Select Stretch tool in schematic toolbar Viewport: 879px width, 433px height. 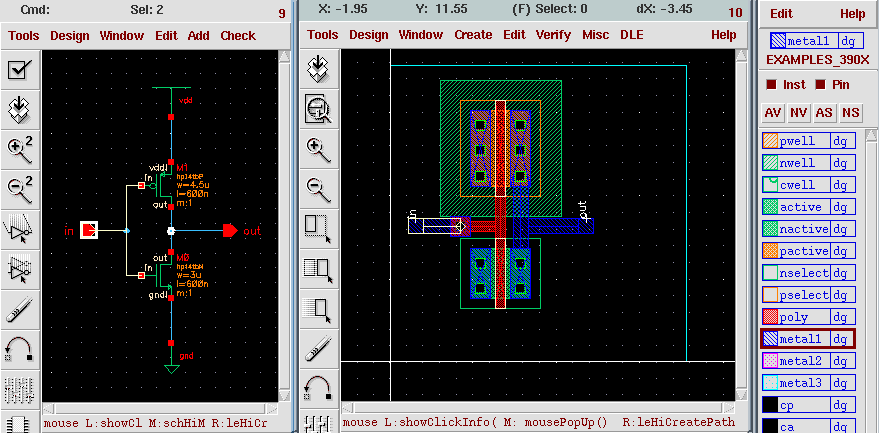pyautogui.click(x=20, y=228)
